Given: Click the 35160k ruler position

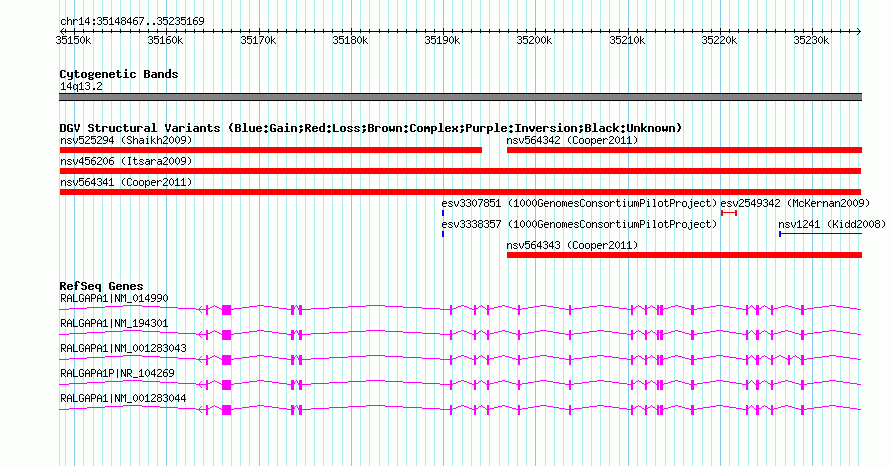Looking at the screenshot, I should pyautogui.click(x=165, y=40).
